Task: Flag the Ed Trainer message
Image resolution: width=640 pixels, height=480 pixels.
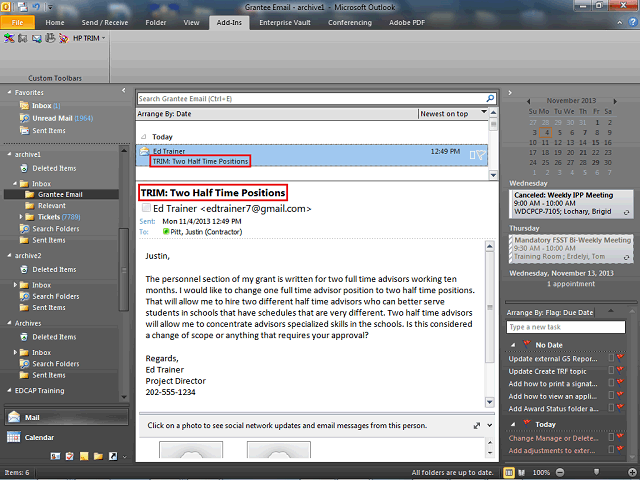Action: point(481,155)
